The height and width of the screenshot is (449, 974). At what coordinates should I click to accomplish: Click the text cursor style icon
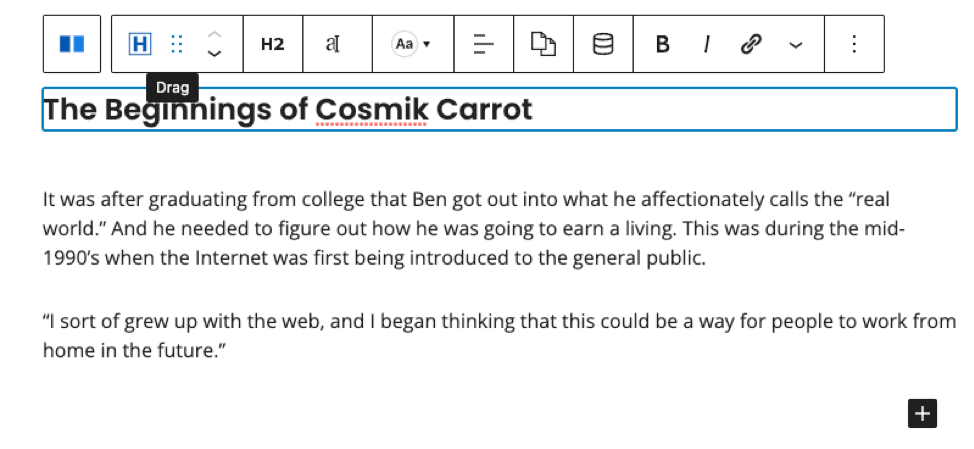(334, 44)
